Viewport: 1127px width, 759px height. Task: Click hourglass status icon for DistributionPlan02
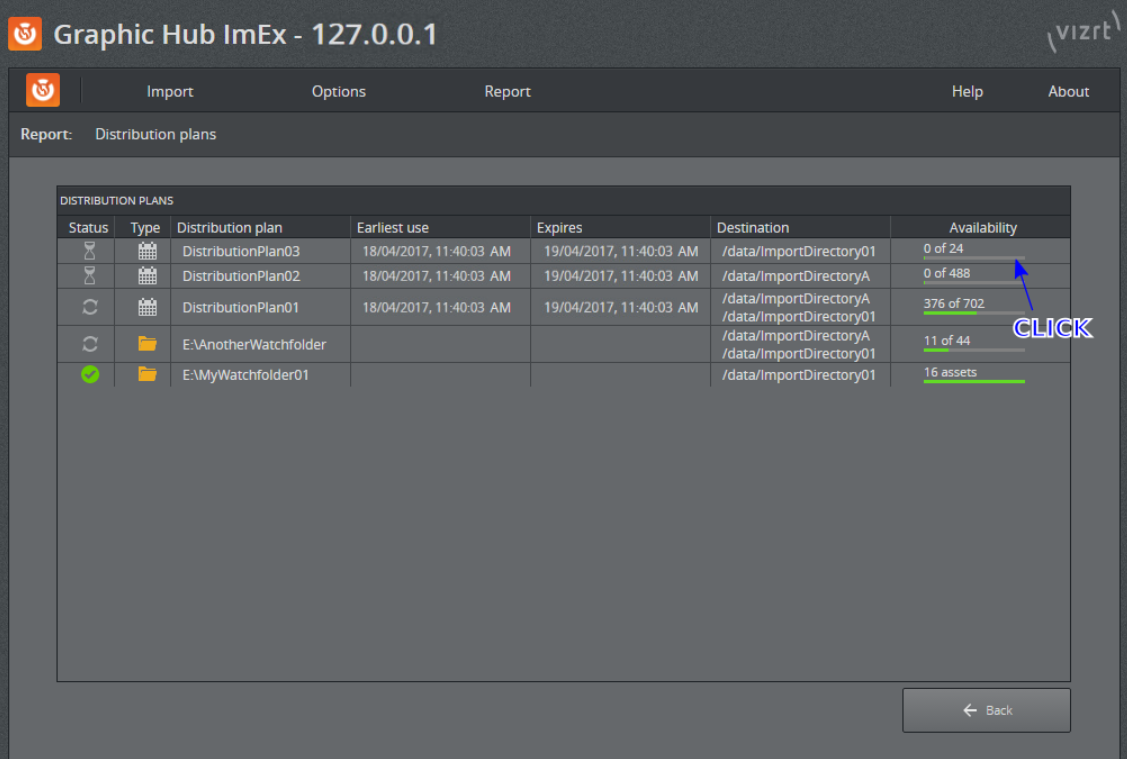coord(89,275)
